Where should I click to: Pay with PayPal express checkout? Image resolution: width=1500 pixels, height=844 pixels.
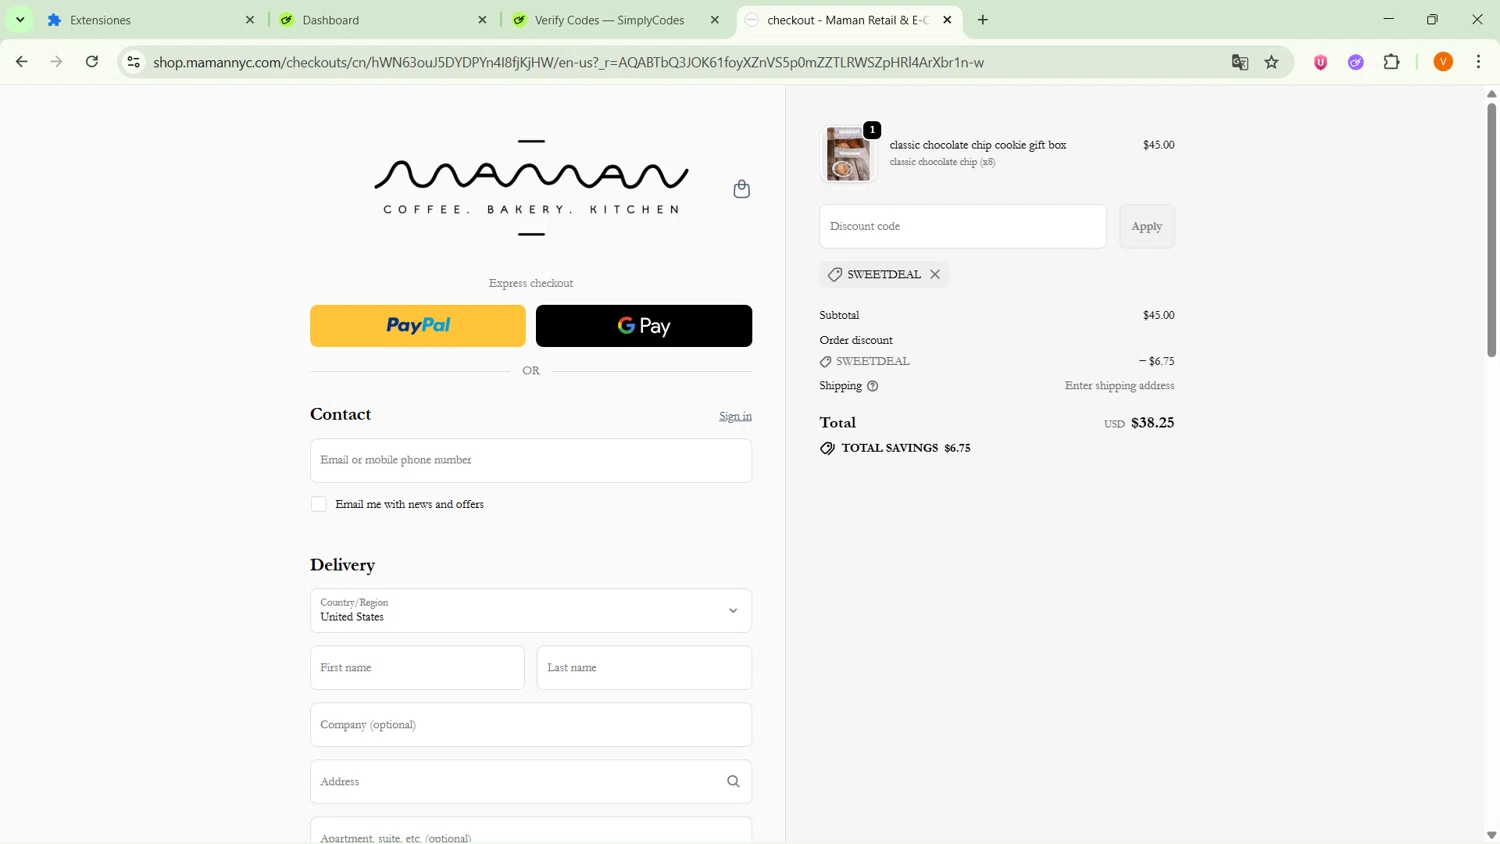(x=418, y=326)
